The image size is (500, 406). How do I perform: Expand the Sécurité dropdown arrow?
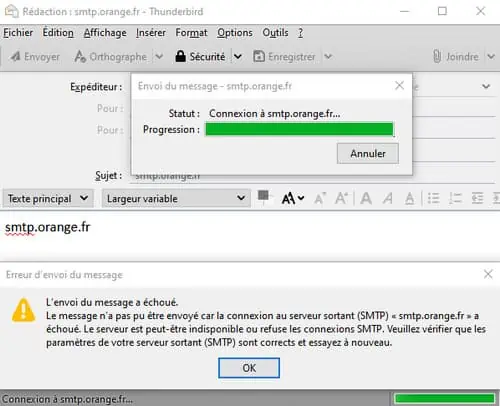[x=238, y=57]
